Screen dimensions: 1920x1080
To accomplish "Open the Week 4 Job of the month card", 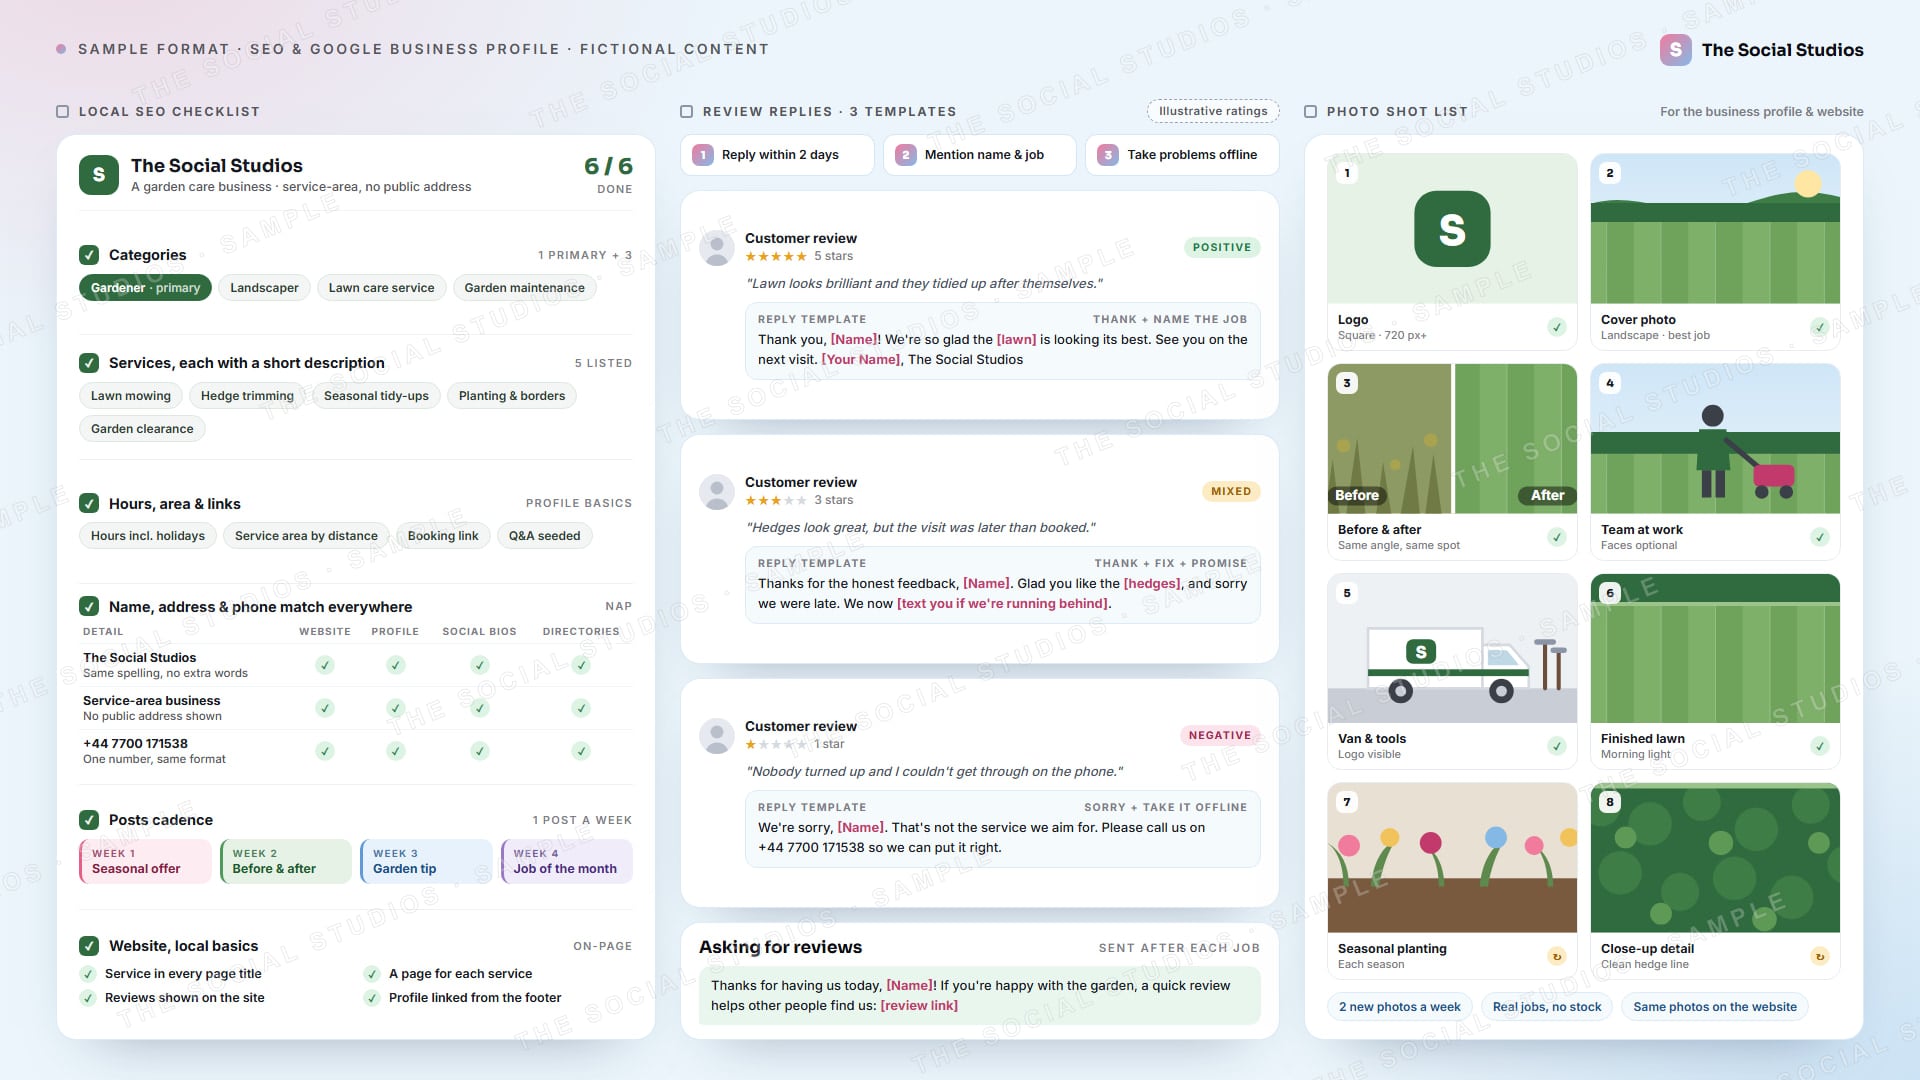I will [567, 861].
